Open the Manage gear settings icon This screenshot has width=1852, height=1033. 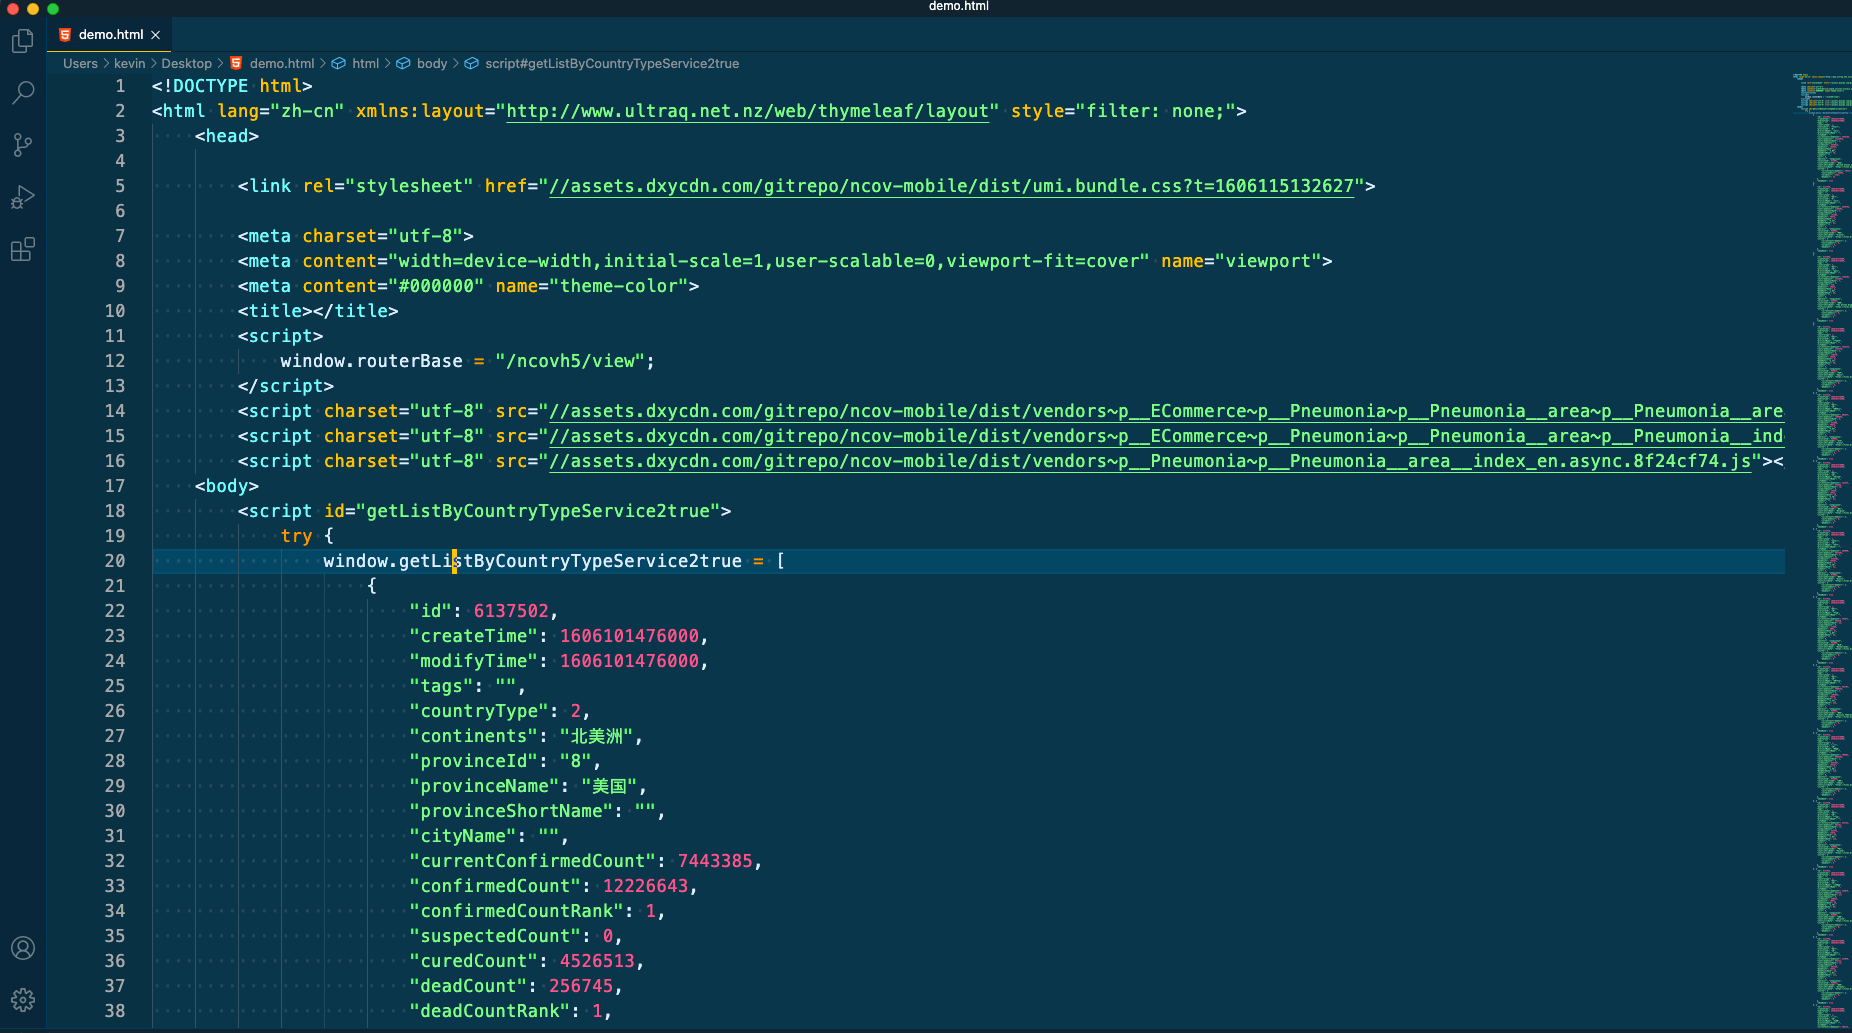coord(23,999)
